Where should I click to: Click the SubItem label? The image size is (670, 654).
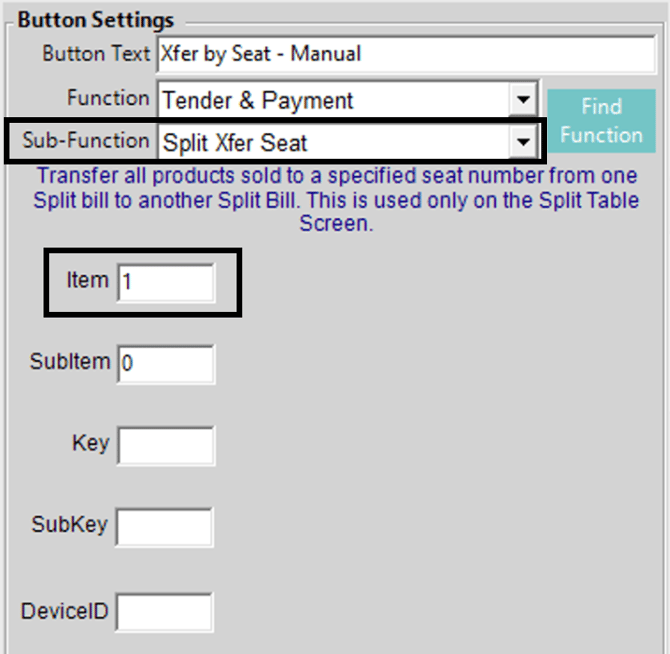click(x=70, y=361)
